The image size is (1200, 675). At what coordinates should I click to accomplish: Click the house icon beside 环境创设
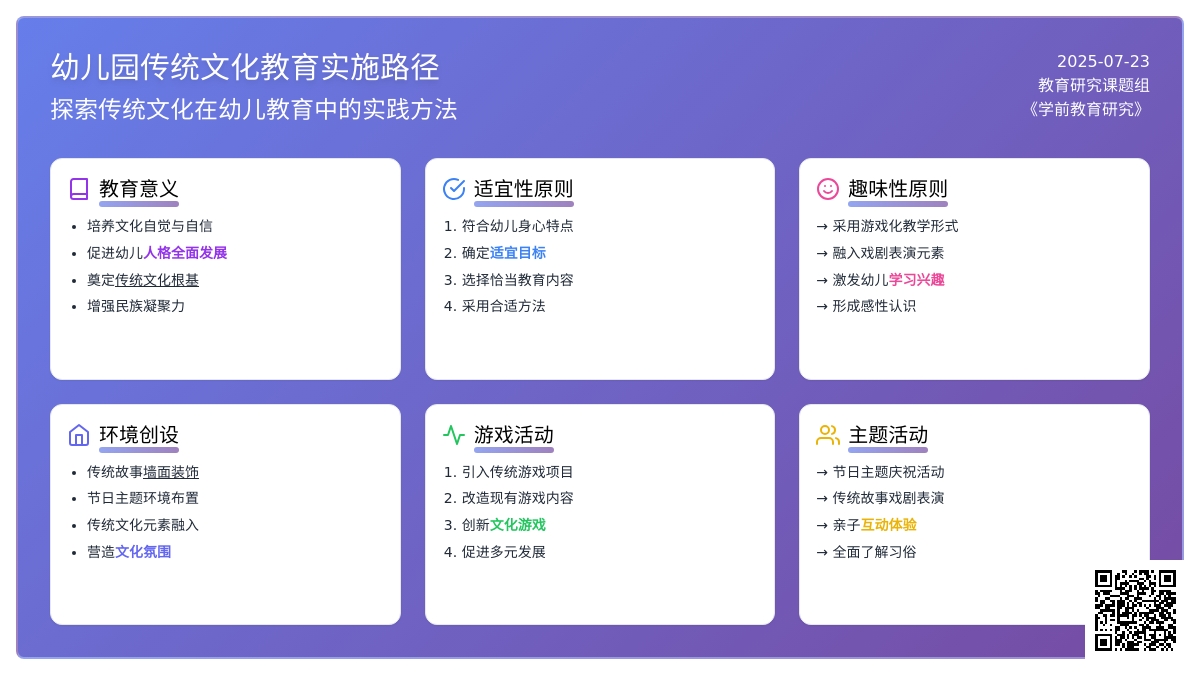click(x=79, y=435)
